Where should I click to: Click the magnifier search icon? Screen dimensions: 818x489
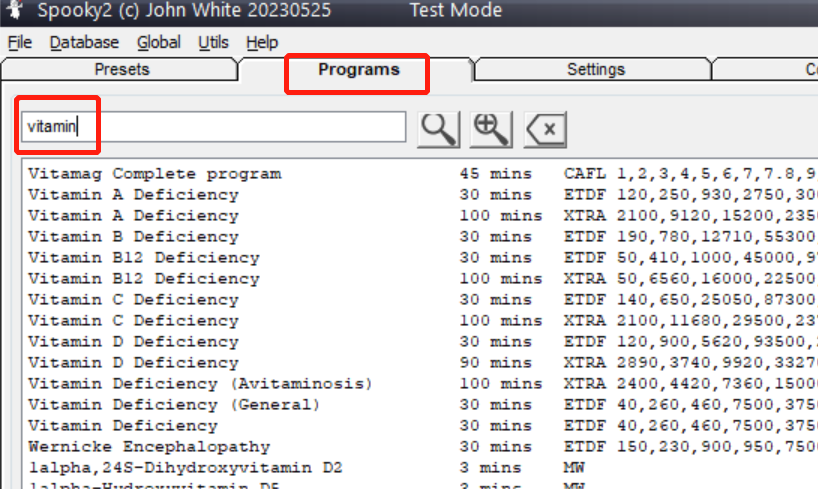point(438,128)
